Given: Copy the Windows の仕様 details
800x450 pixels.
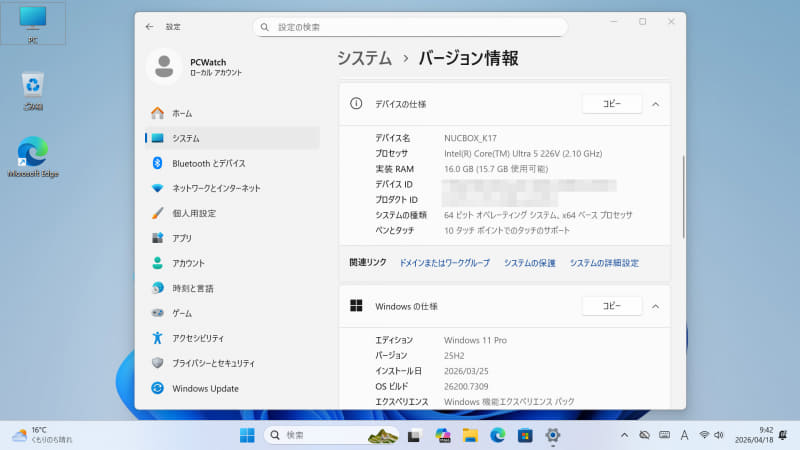Looking at the screenshot, I should tap(612, 306).
